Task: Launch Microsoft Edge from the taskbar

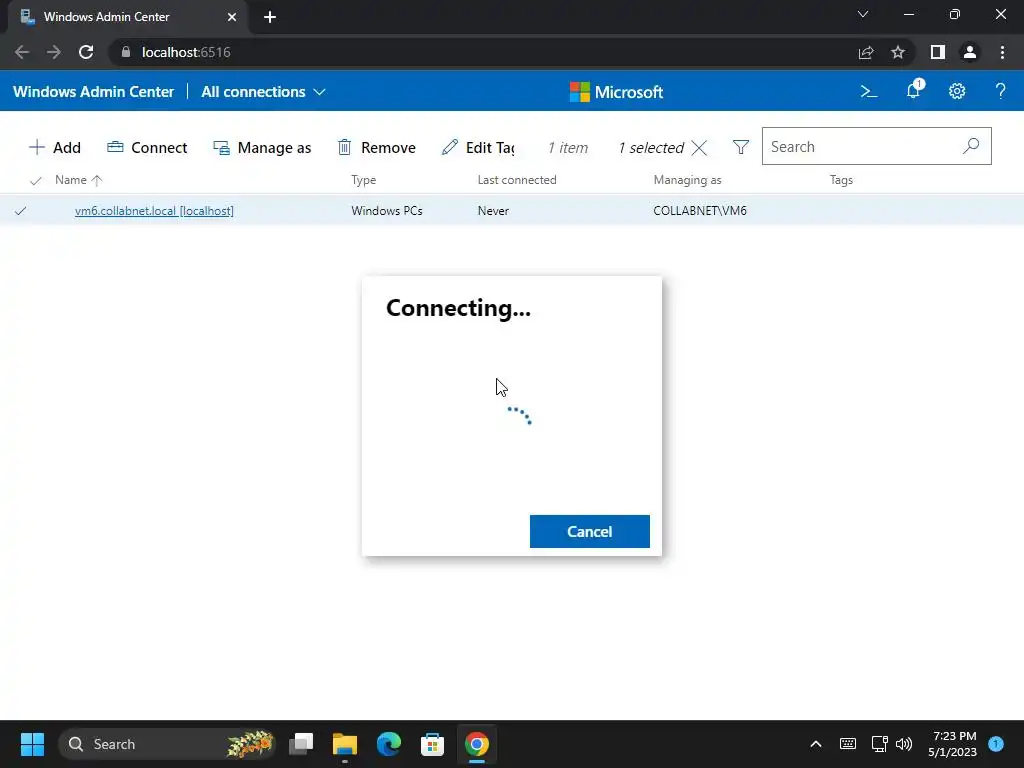Action: pos(389,744)
